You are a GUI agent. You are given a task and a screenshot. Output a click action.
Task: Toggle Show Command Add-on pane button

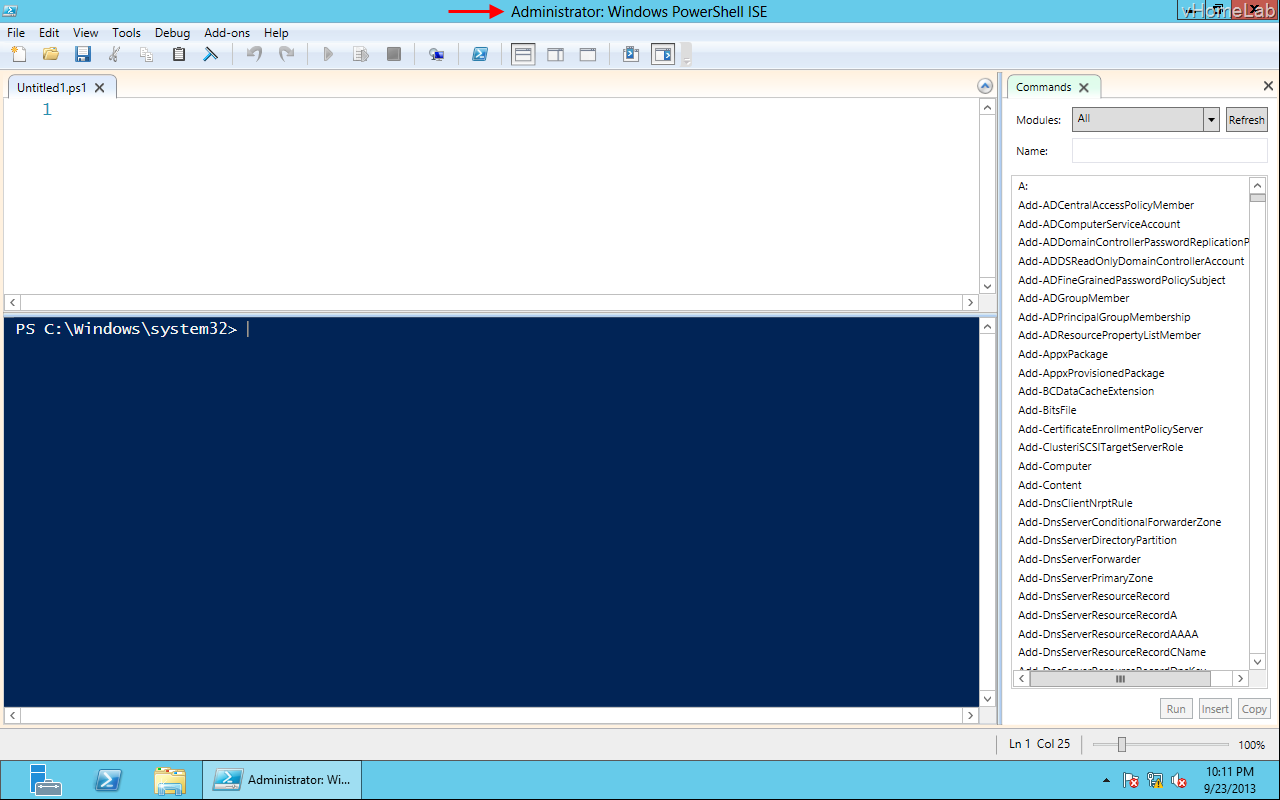click(663, 54)
